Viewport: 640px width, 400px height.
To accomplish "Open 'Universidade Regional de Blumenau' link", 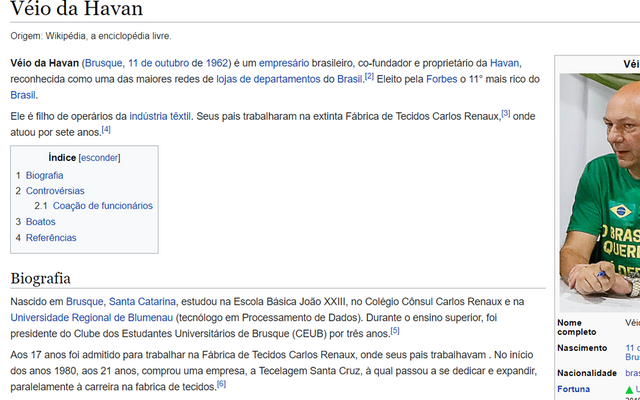I will point(92,318).
